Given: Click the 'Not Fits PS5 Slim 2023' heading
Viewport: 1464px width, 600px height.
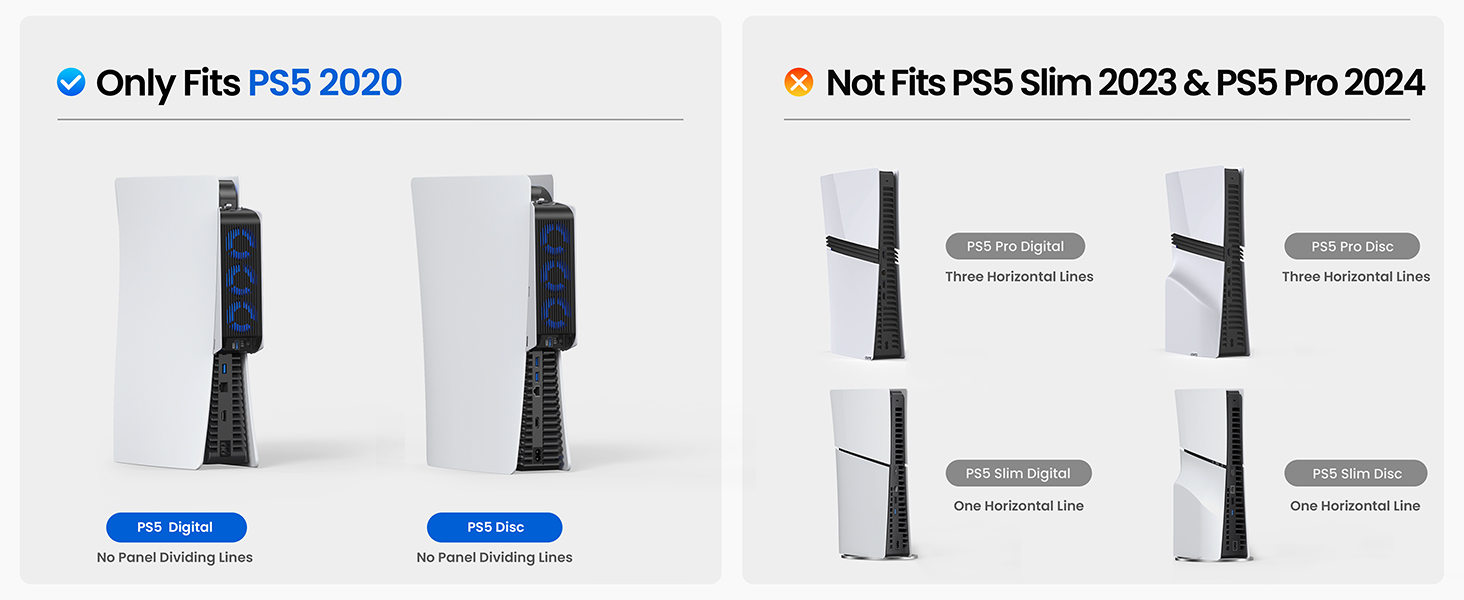Looking at the screenshot, I should point(1001,83).
